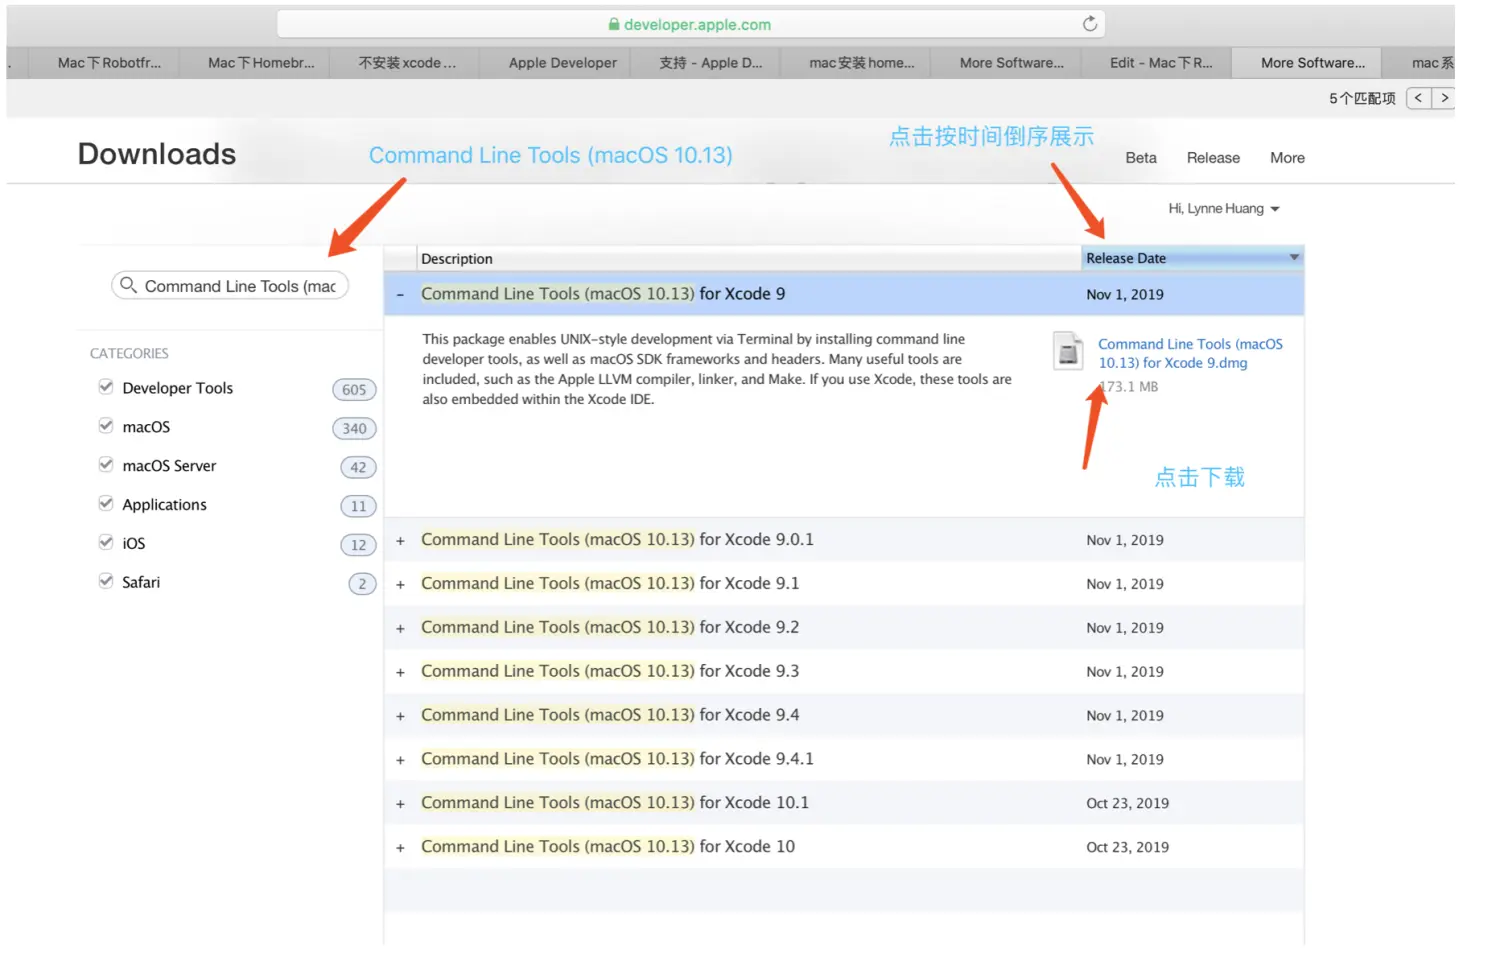This screenshot has width=1500, height=961.
Task: Click the Downloads page heading
Action: click(157, 154)
